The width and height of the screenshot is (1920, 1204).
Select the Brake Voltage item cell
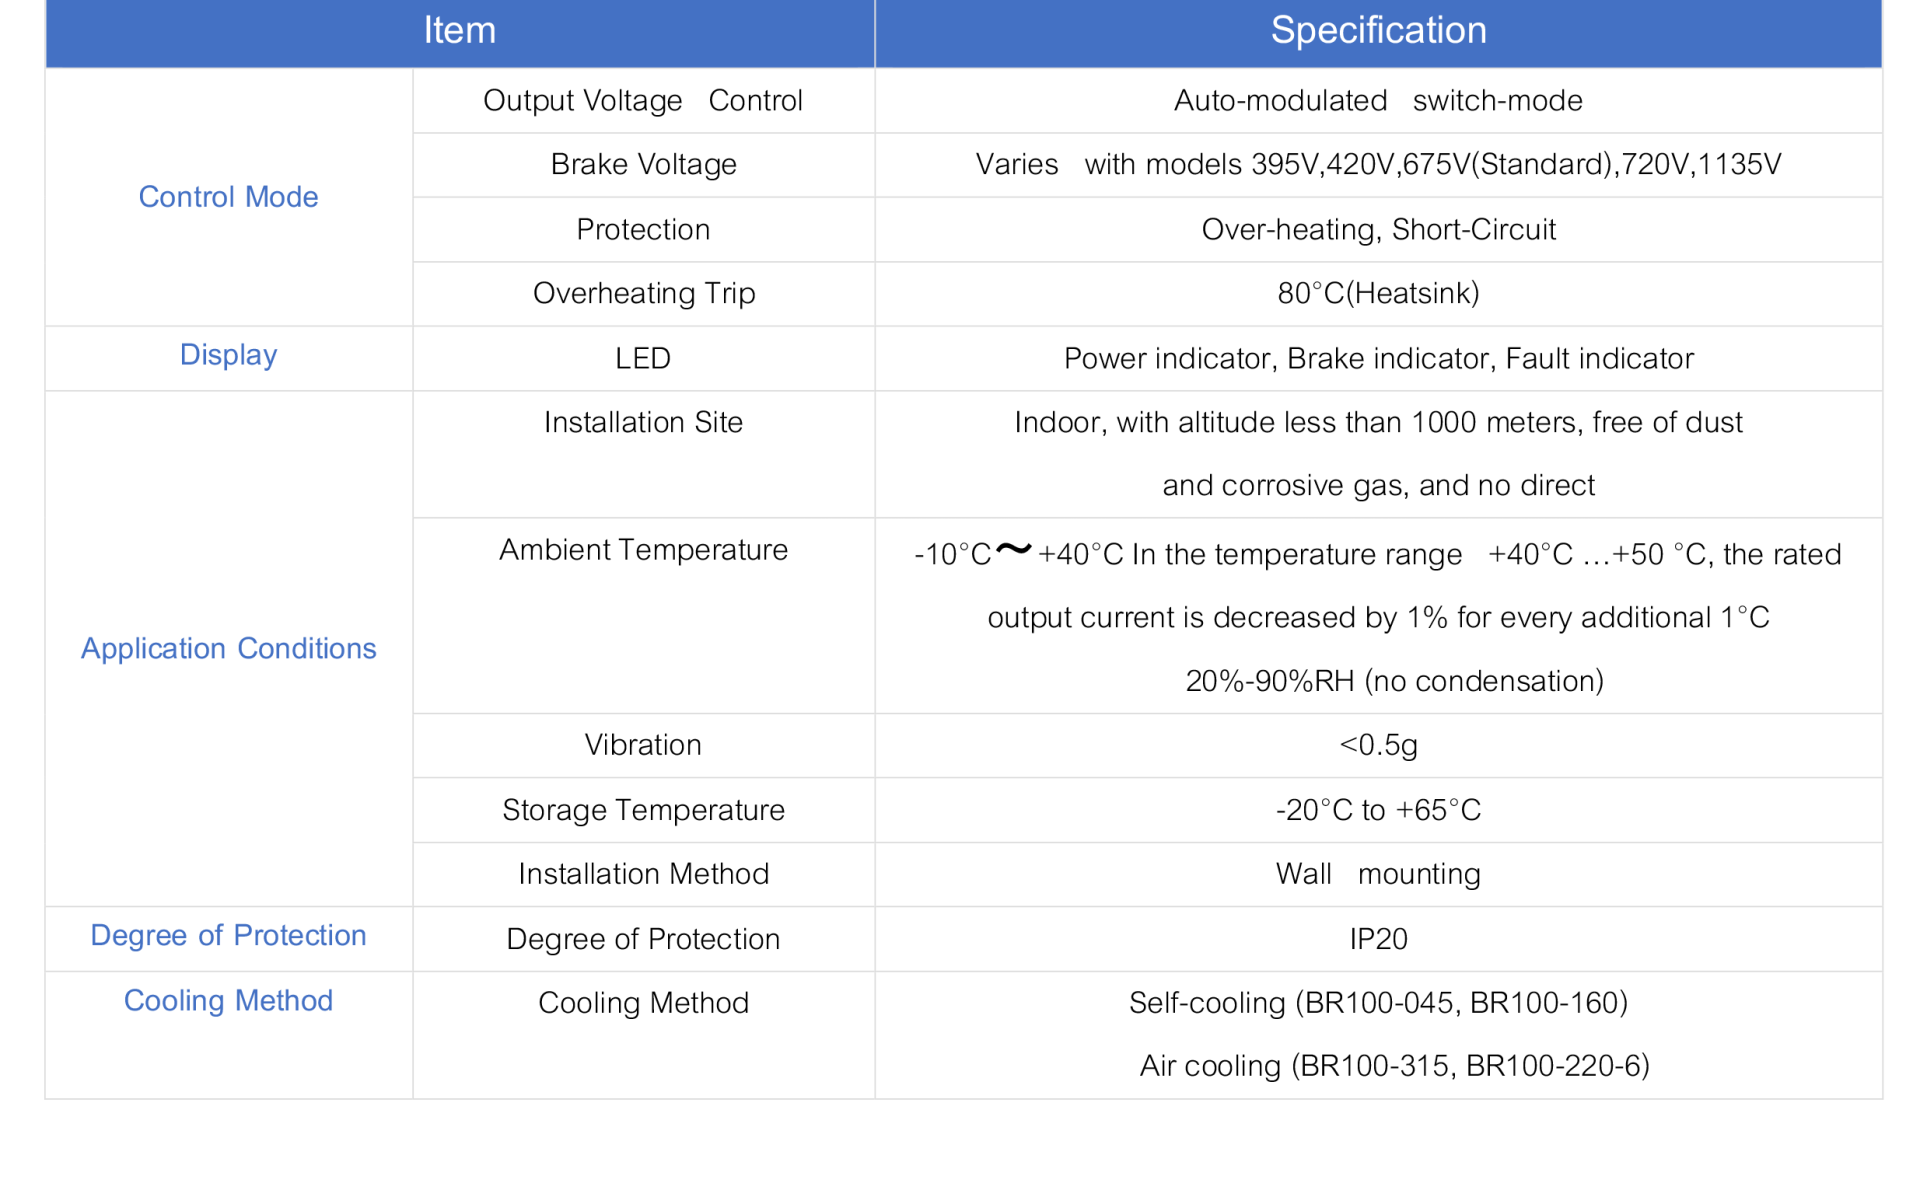[x=643, y=164]
